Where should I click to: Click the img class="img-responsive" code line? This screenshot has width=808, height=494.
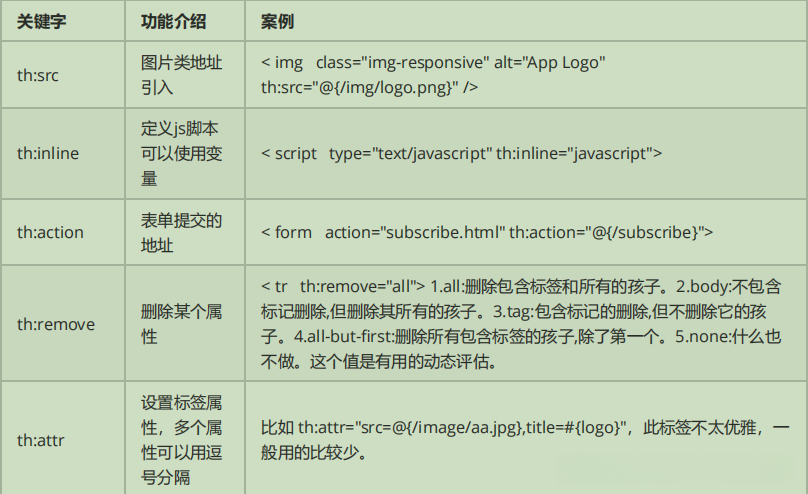tap(433, 63)
